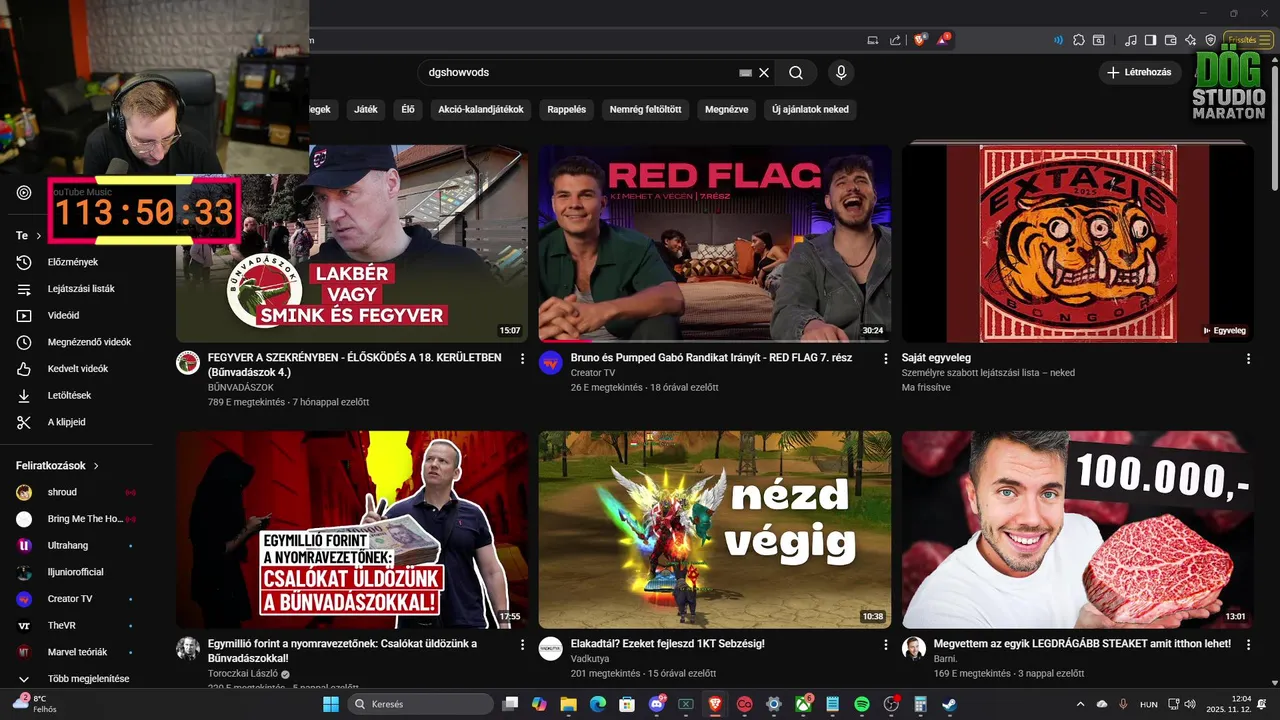Image resolution: width=1280 pixels, height=720 pixels.
Task: Open Ultrahang subscription channel
Action: pos(75,545)
